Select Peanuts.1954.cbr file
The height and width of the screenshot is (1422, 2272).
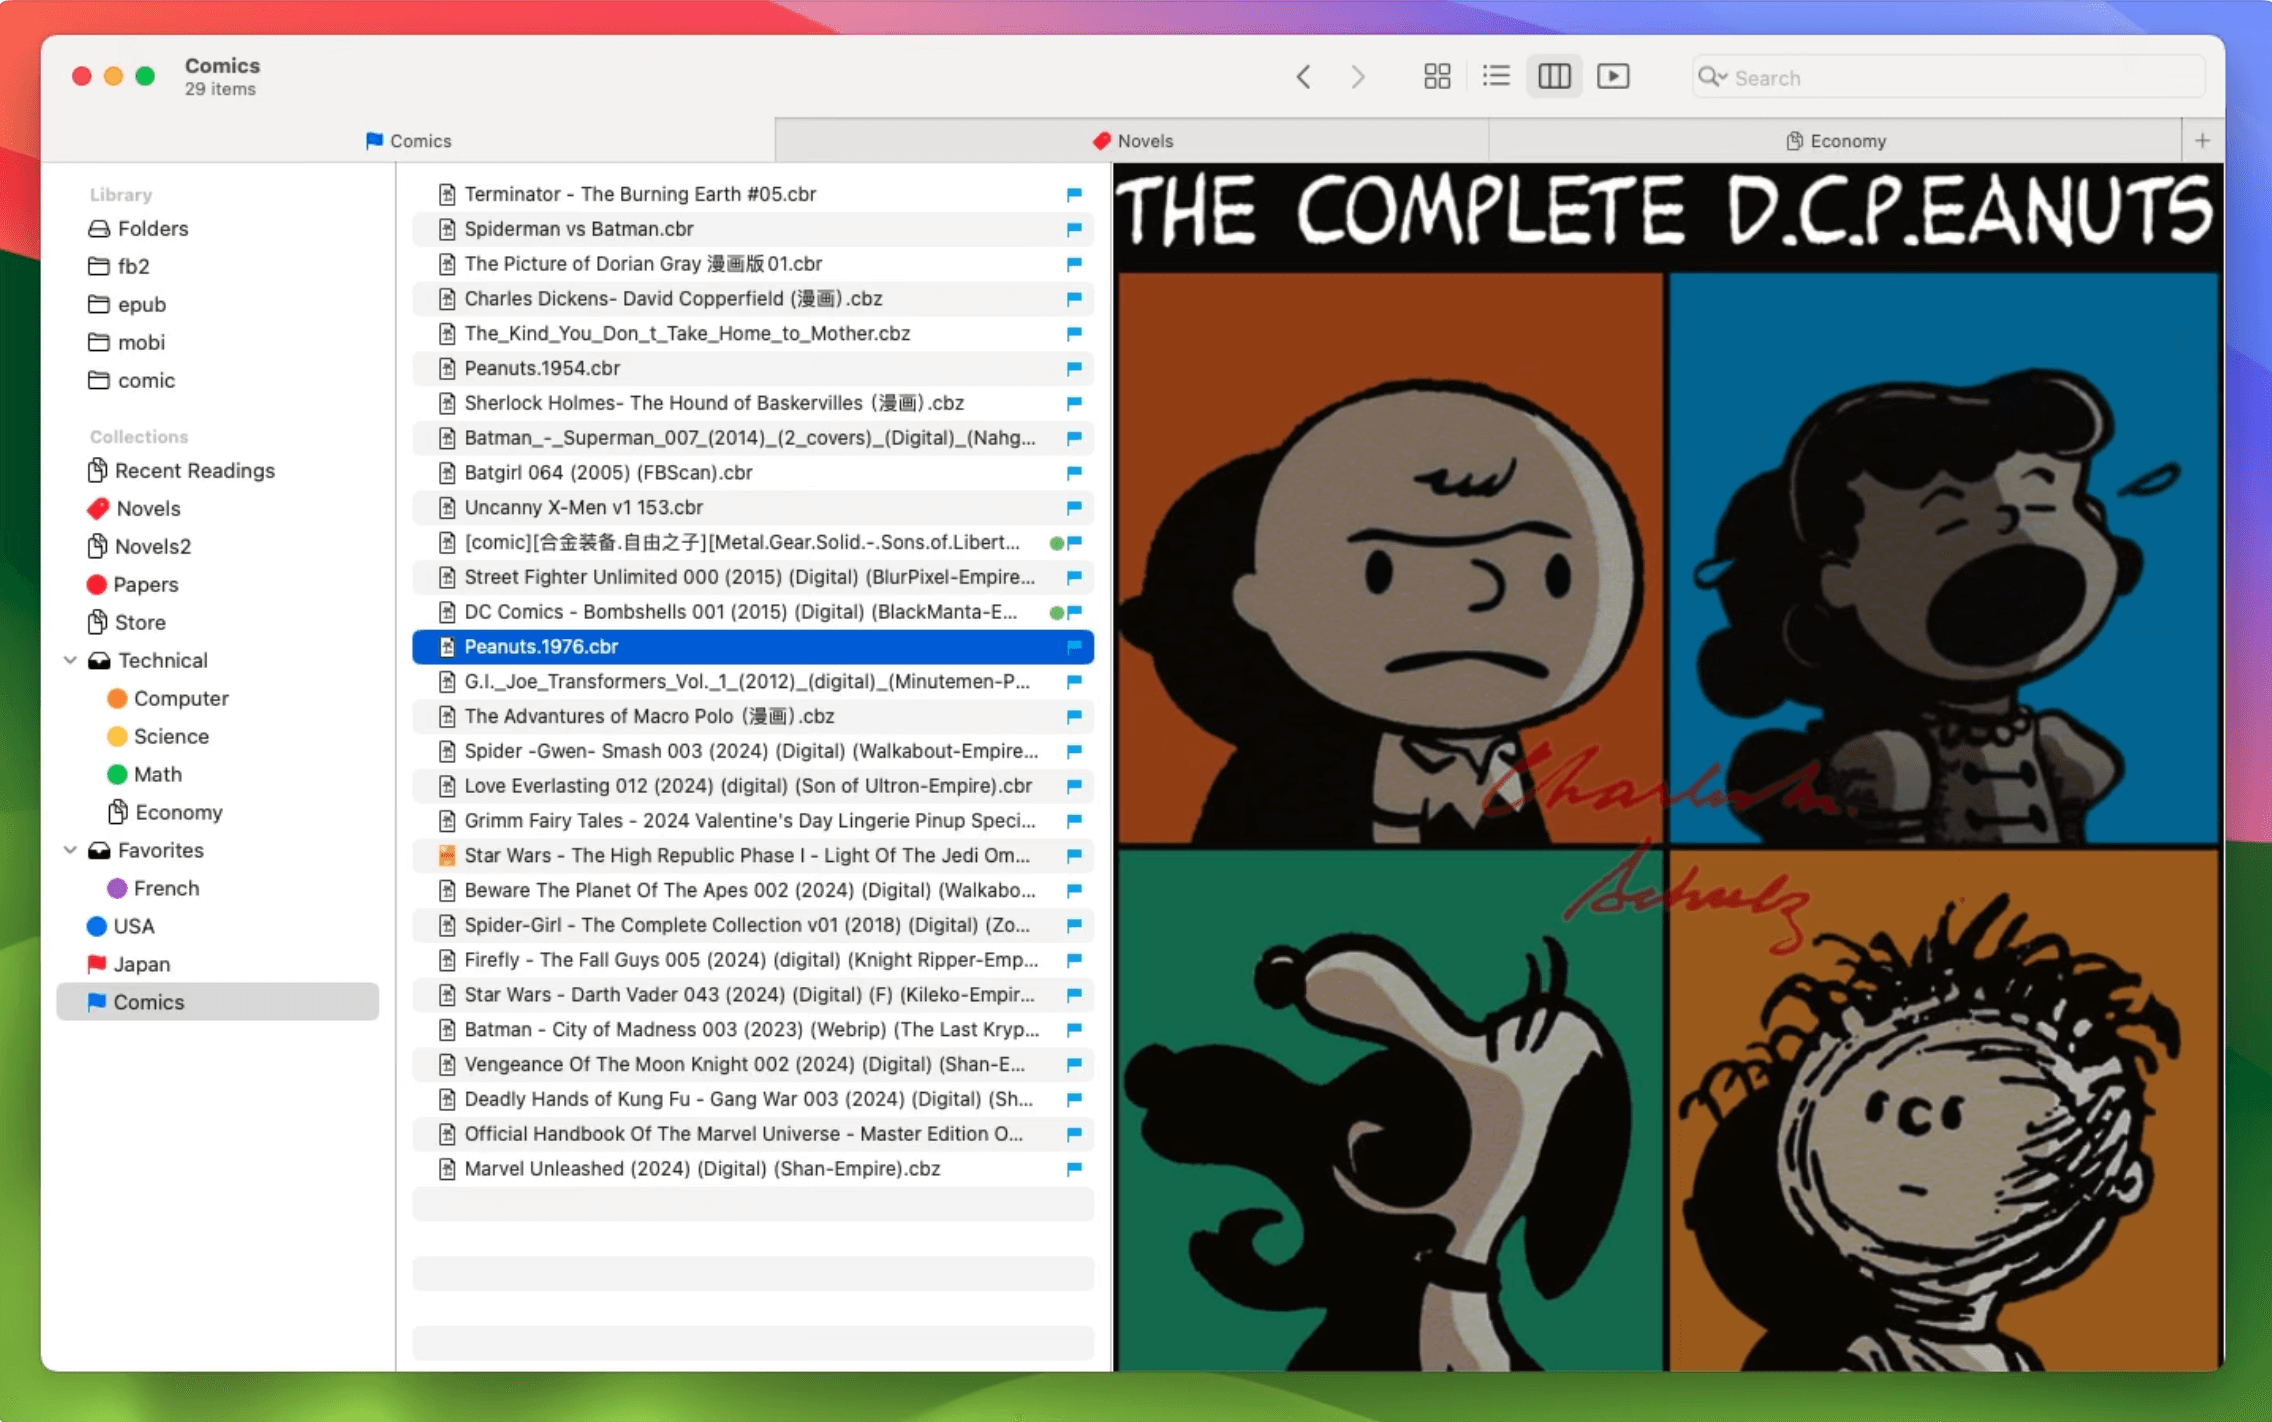pos(542,367)
